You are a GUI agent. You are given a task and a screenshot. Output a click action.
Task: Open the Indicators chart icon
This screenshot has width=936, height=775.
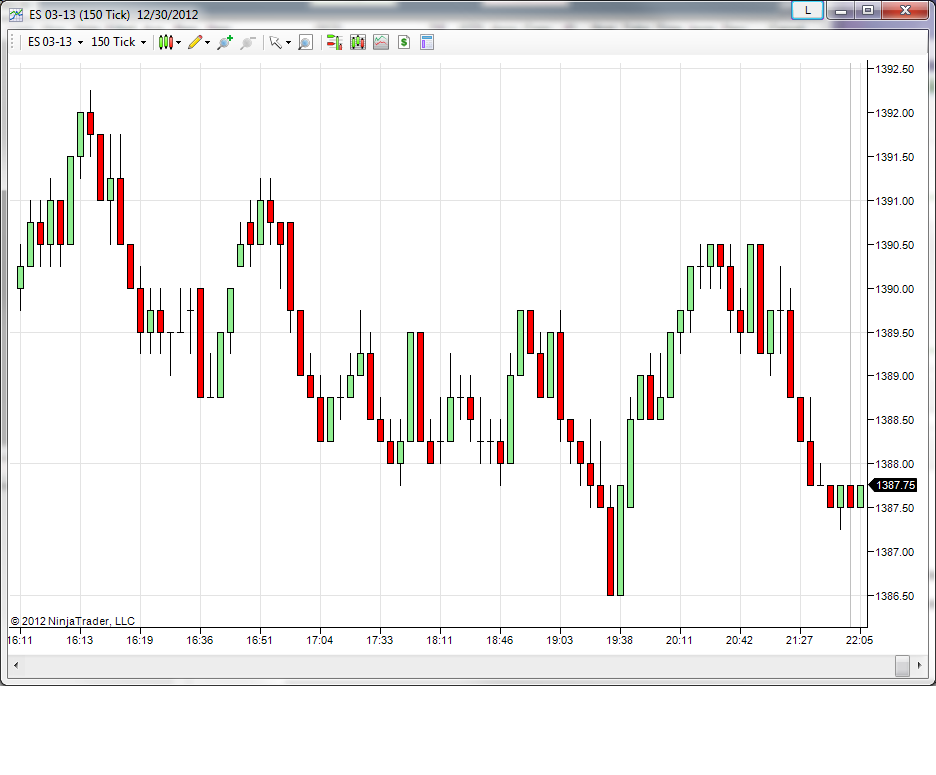381,42
